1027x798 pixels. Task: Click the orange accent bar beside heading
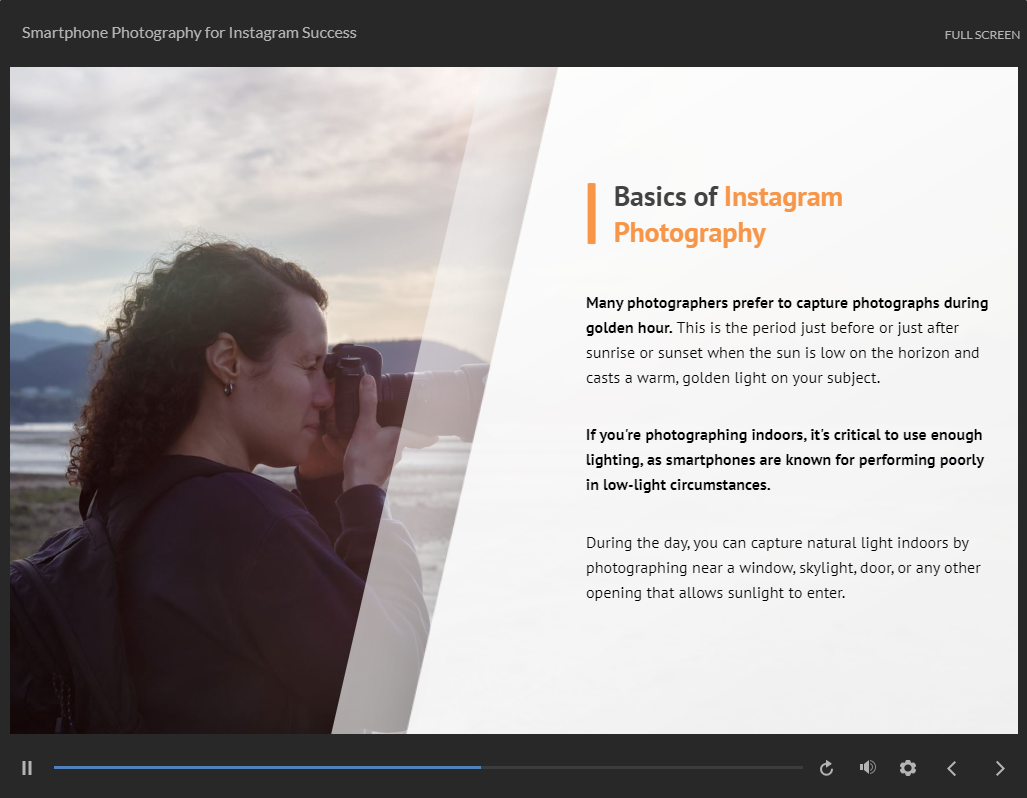591,213
